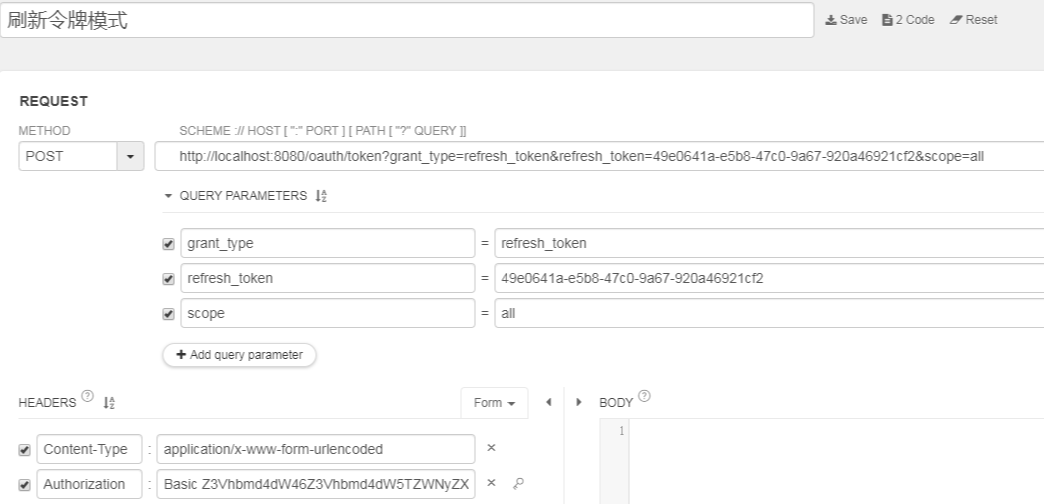Disable the refresh_token query parameter
The width and height of the screenshot is (1044, 504).
coord(167,279)
